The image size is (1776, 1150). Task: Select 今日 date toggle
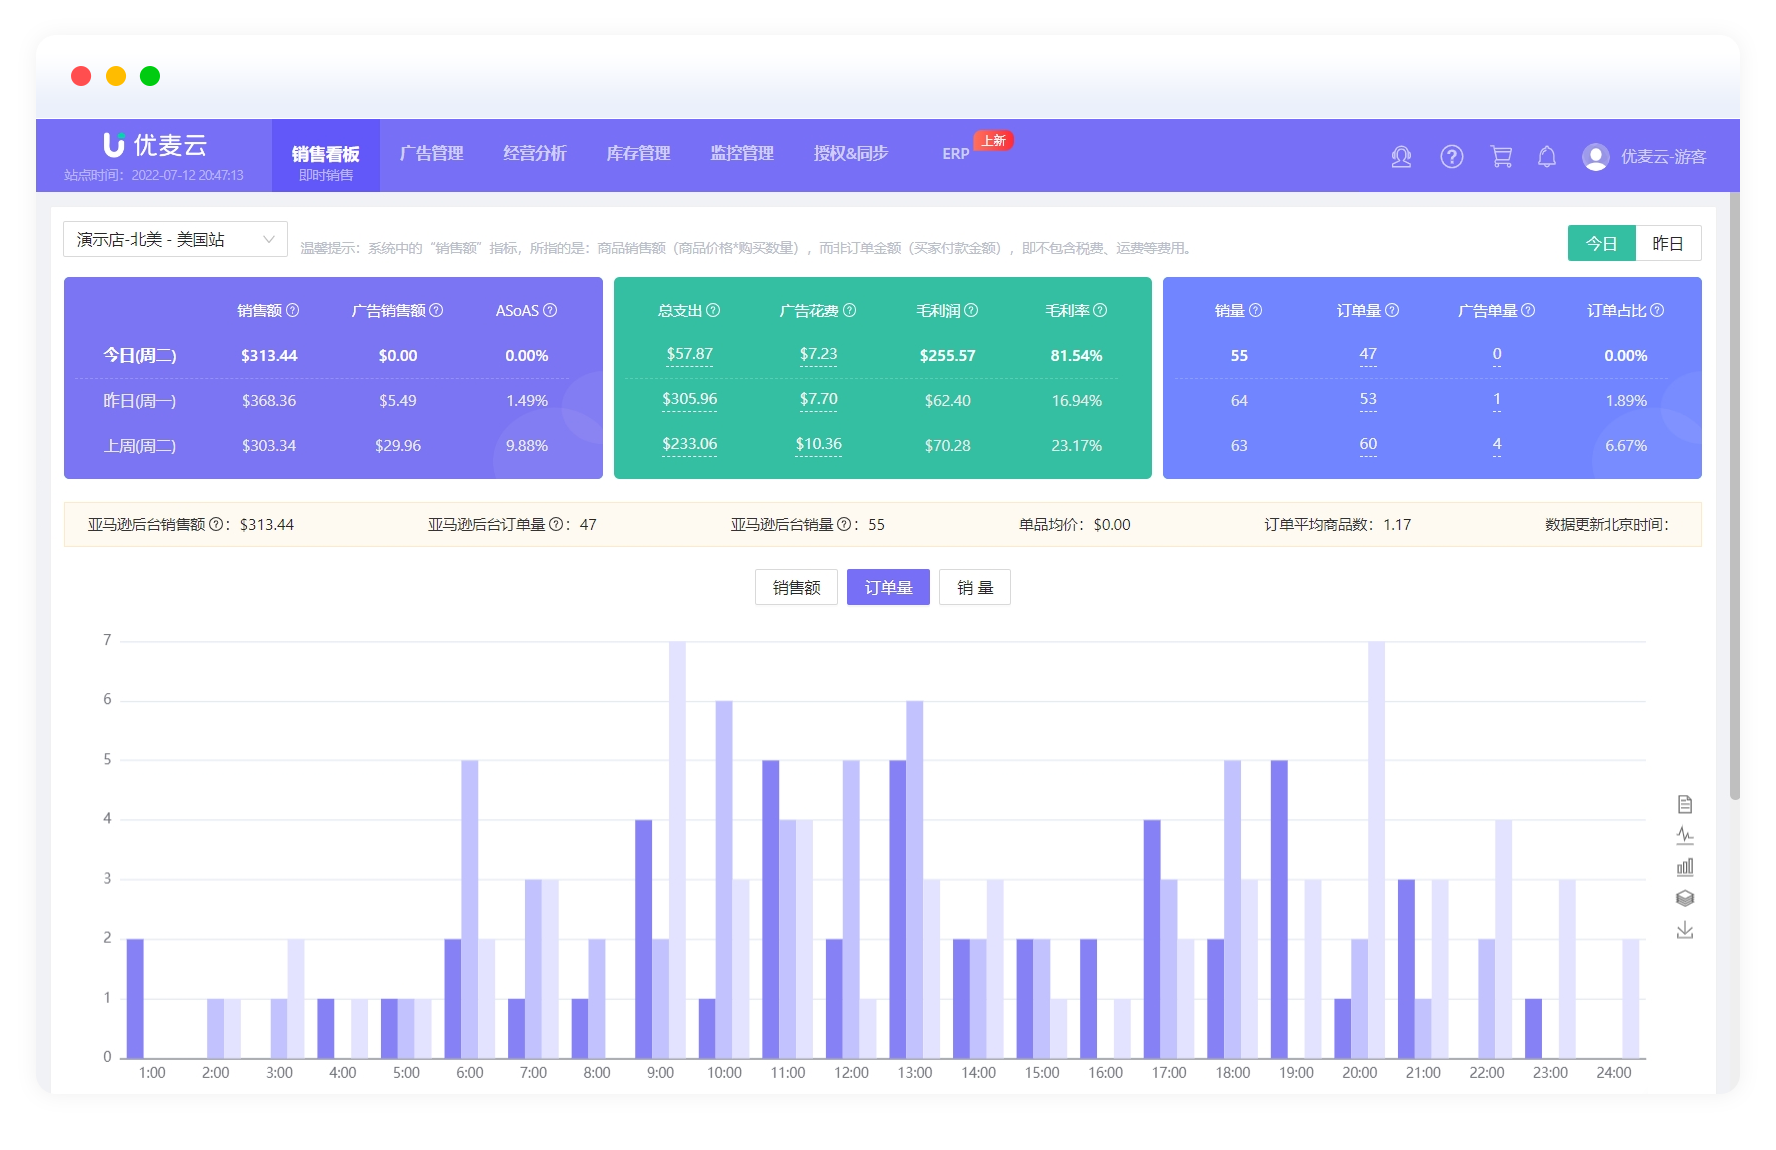pyautogui.click(x=1601, y=244)
